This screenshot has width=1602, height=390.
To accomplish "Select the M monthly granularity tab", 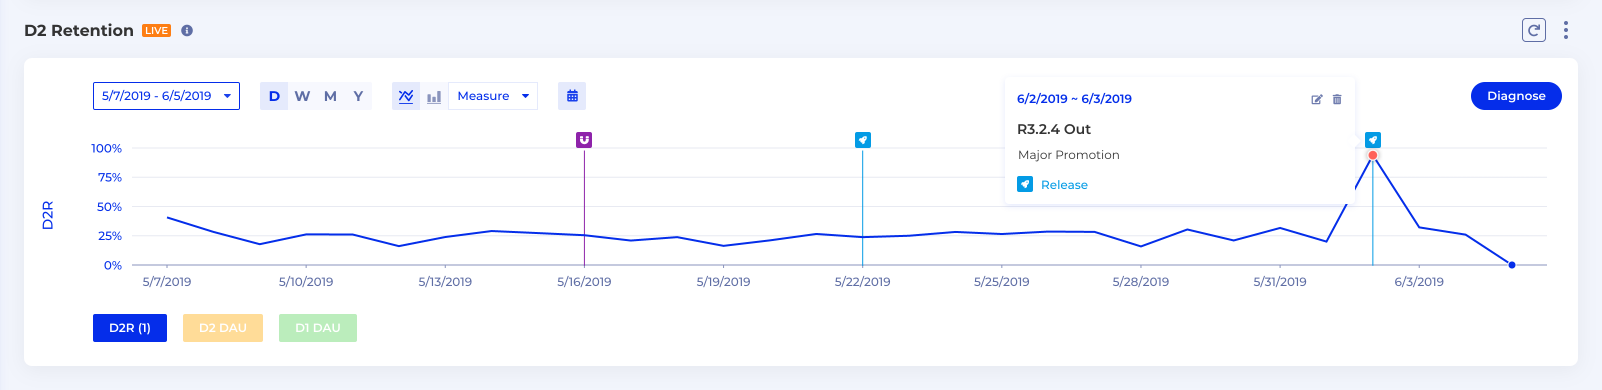I will 330,96.
